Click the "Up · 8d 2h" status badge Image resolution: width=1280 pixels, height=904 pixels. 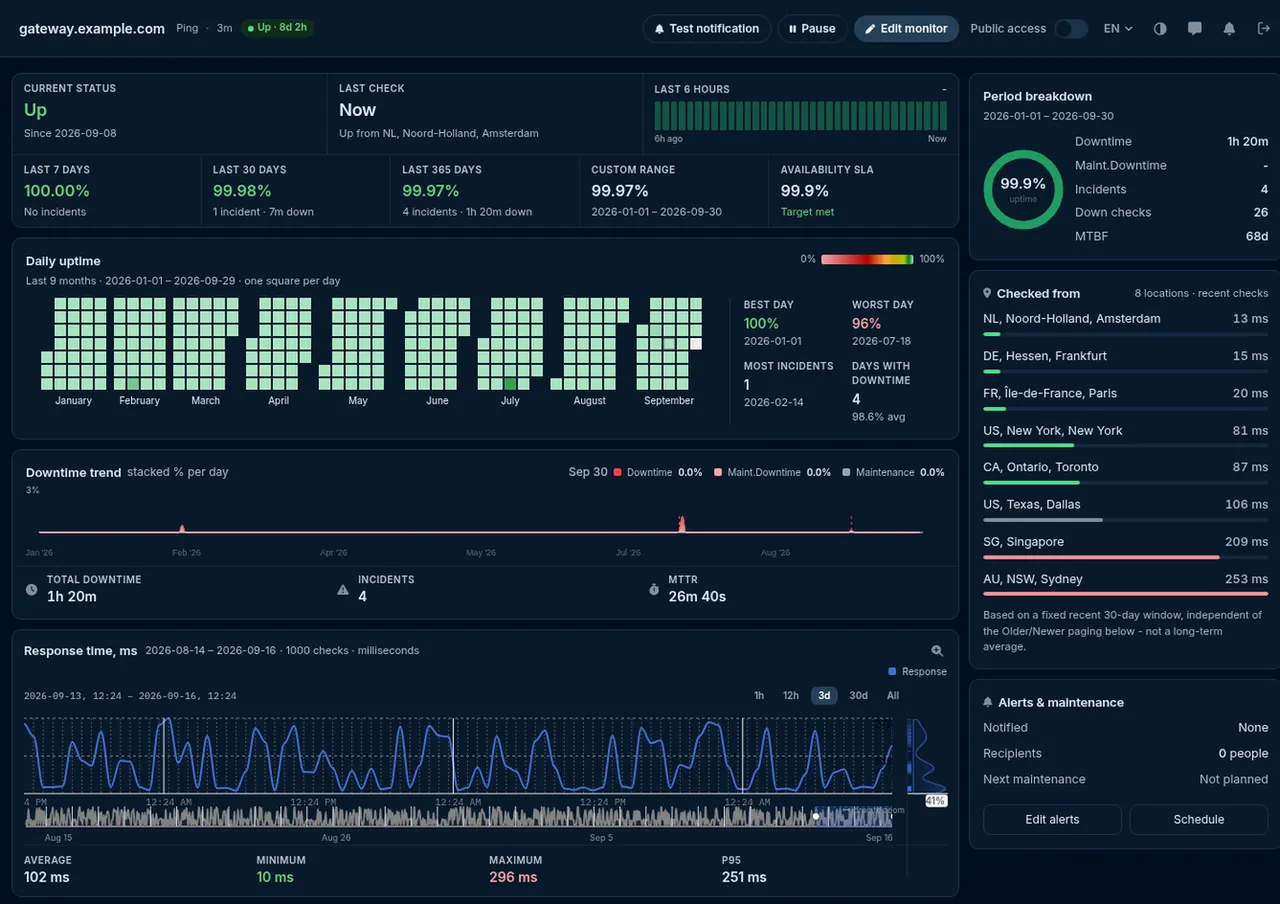(277, 28)
